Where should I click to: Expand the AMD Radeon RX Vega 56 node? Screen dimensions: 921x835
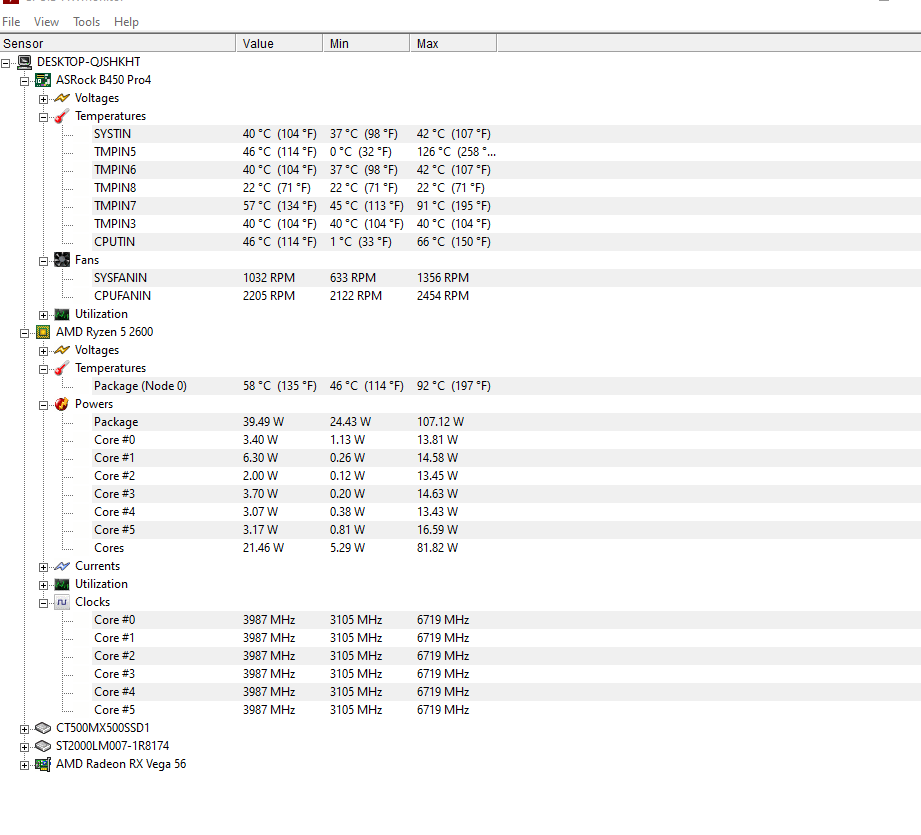coord(25,765)
